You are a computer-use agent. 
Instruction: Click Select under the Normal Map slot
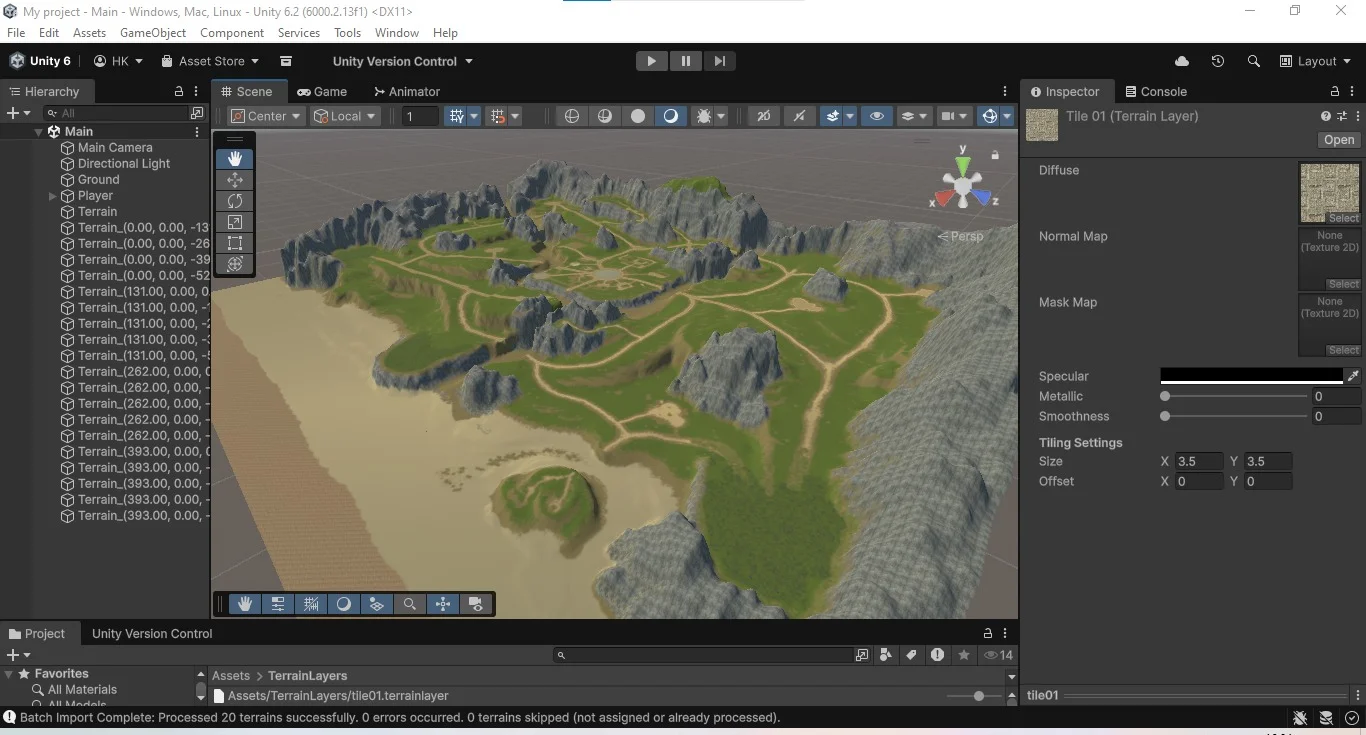pos(1343,284)
